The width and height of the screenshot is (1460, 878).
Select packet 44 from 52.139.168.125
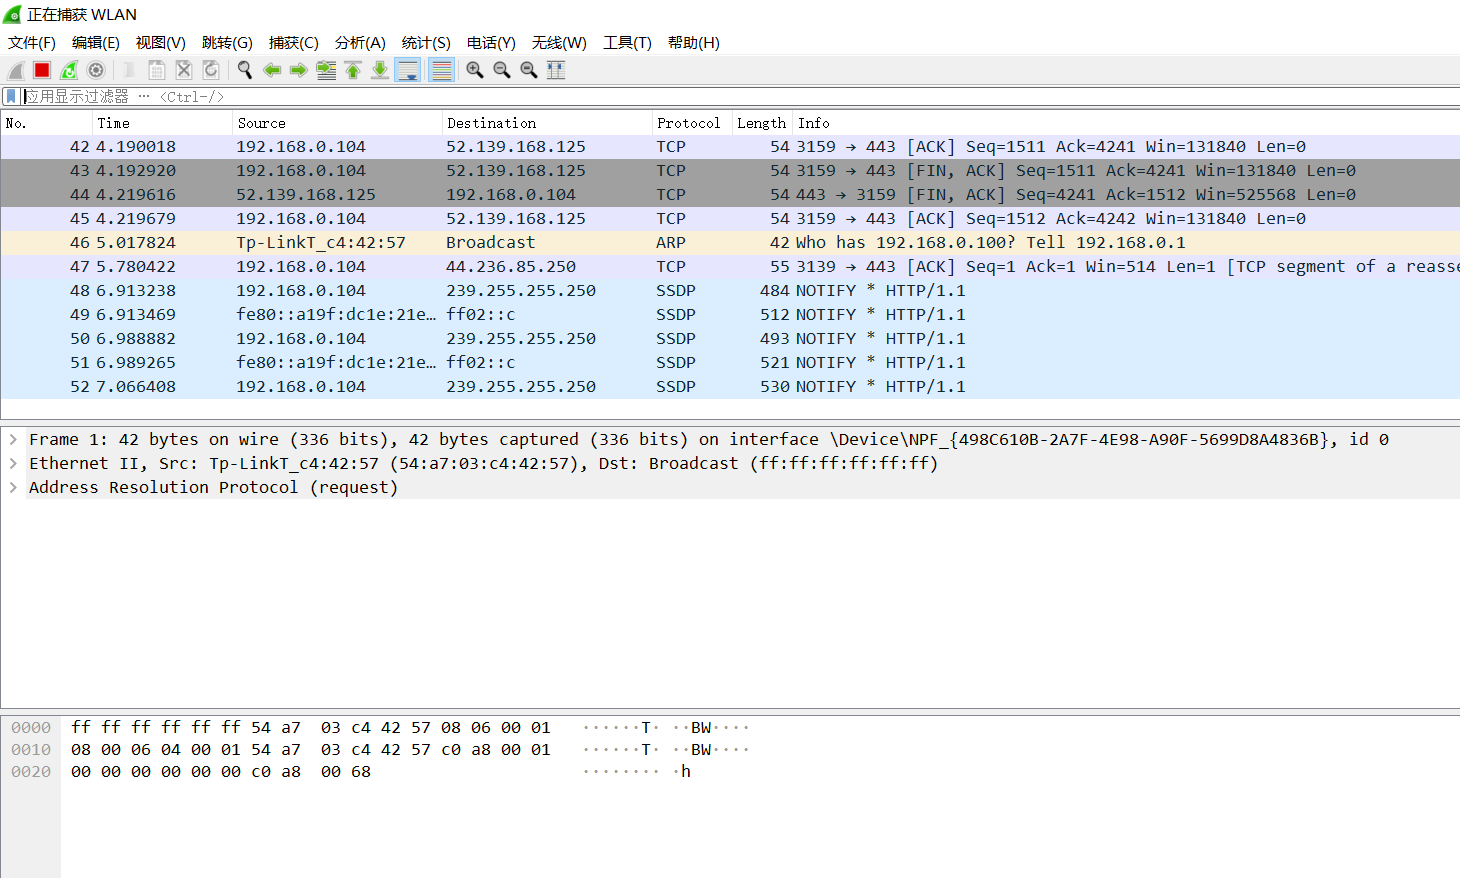point(730,195)
